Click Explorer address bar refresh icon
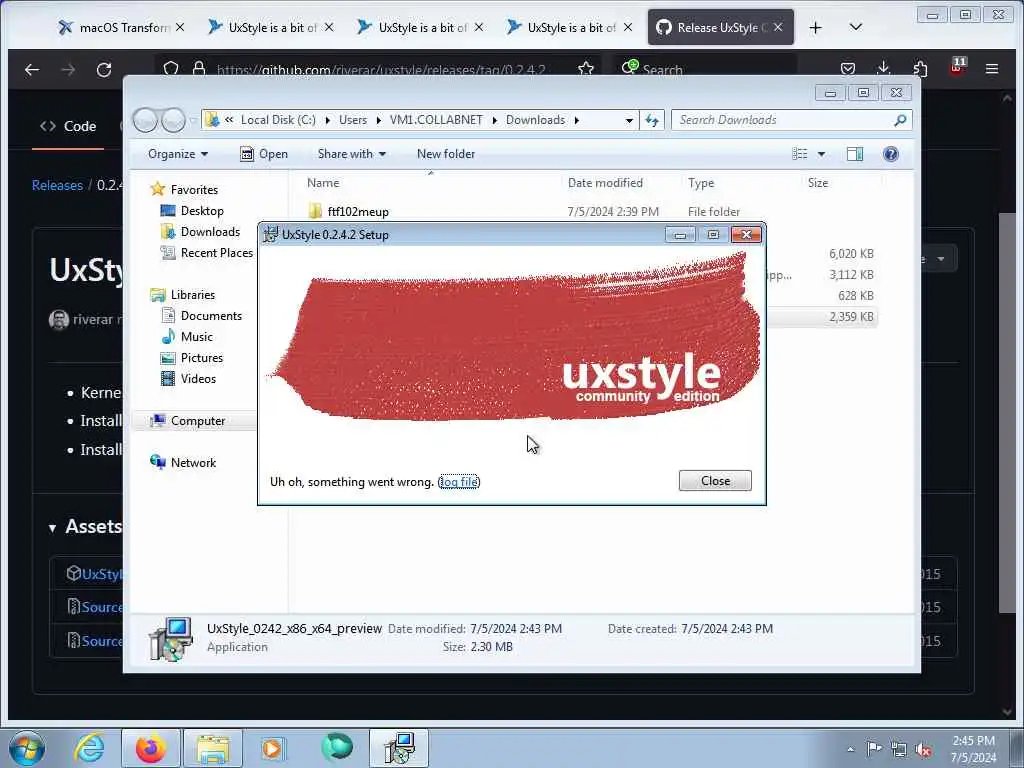Screen dimensions: 1024x768 coord(652,120)
